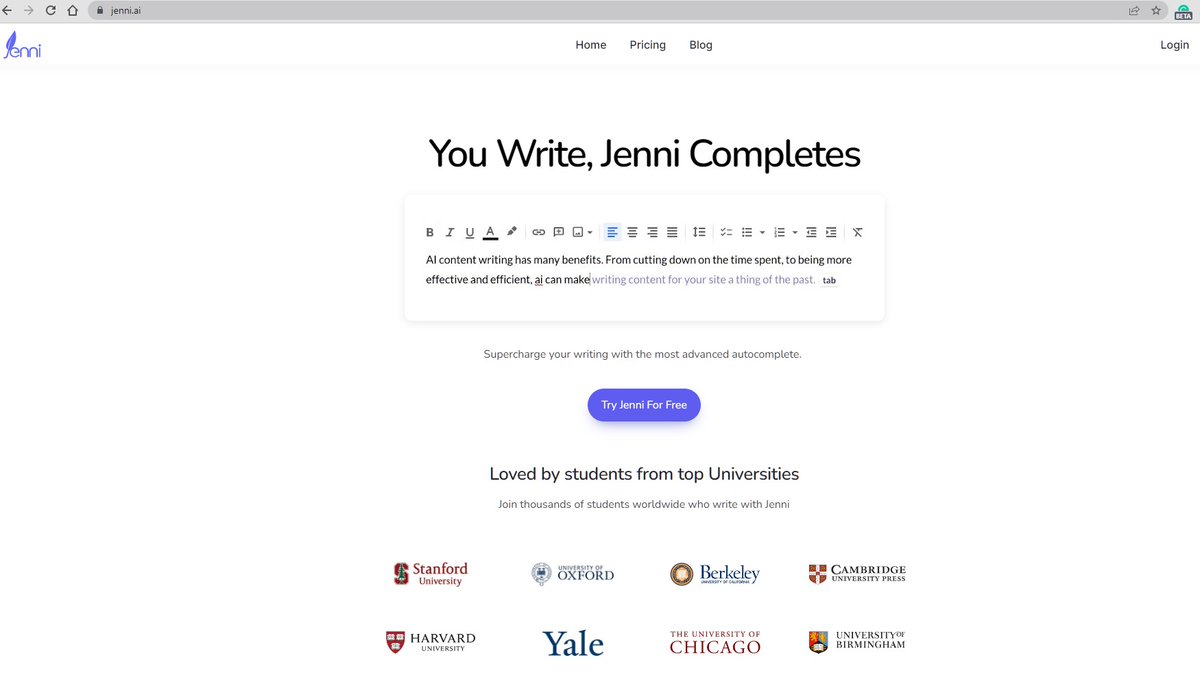The image size is (1200, 673).
Task: Click the Jenni logo
Action: pyautogui.click(x=22, y=45)
